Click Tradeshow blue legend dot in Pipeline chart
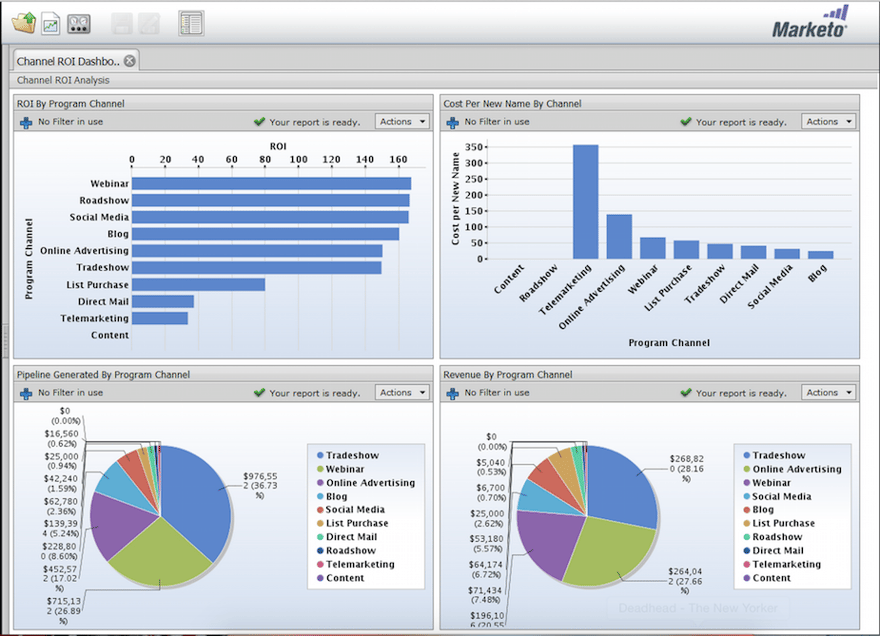The image size is (880, 636). click(x=320, y=455)
